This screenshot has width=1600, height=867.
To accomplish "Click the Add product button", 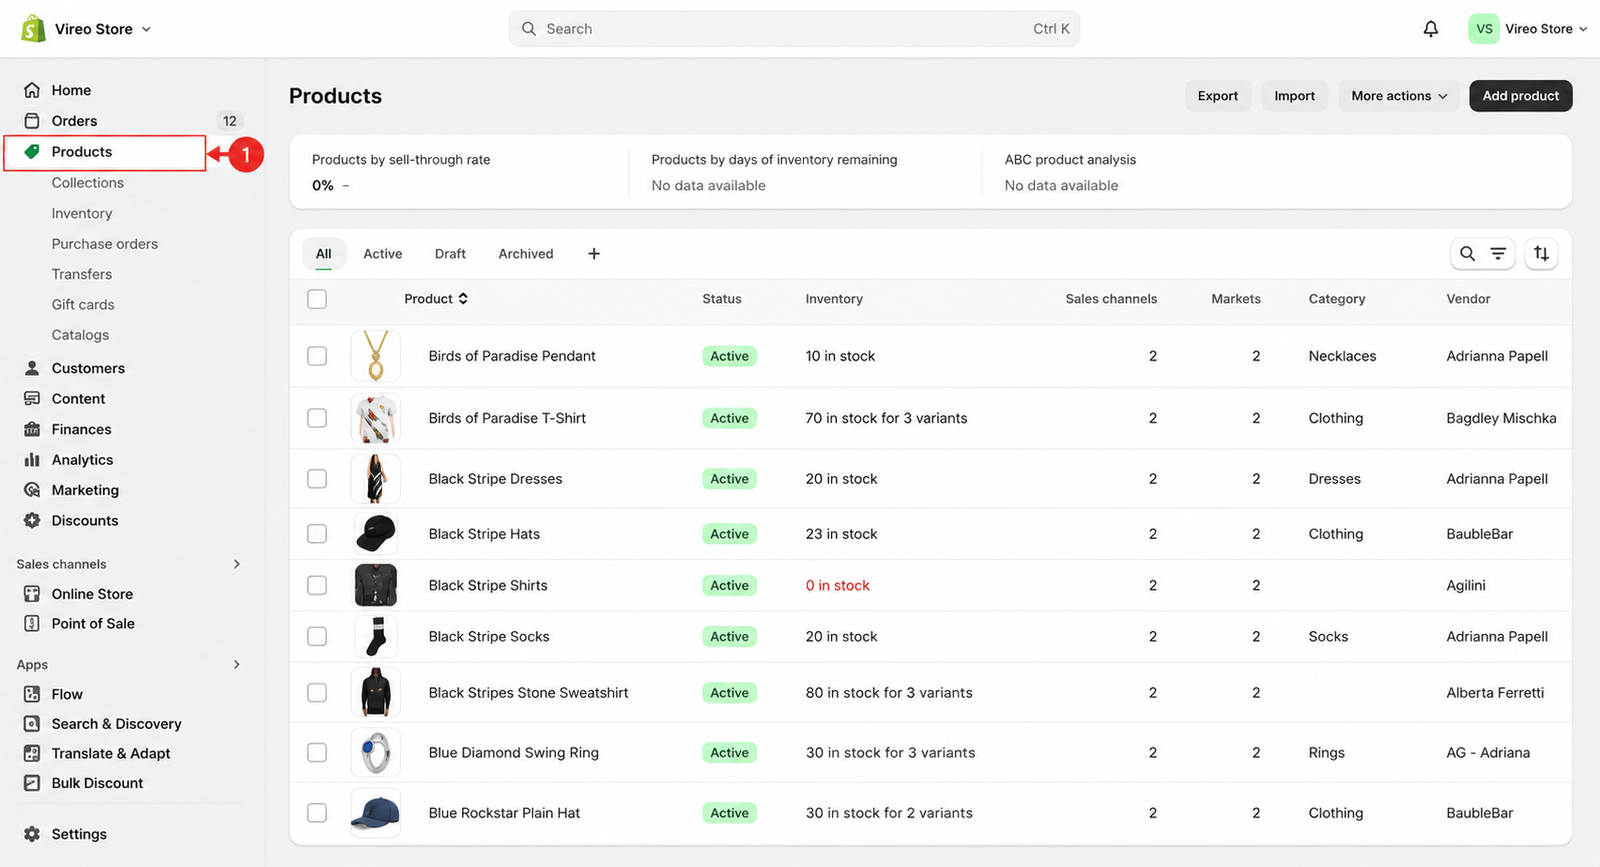I will 1520,96.
